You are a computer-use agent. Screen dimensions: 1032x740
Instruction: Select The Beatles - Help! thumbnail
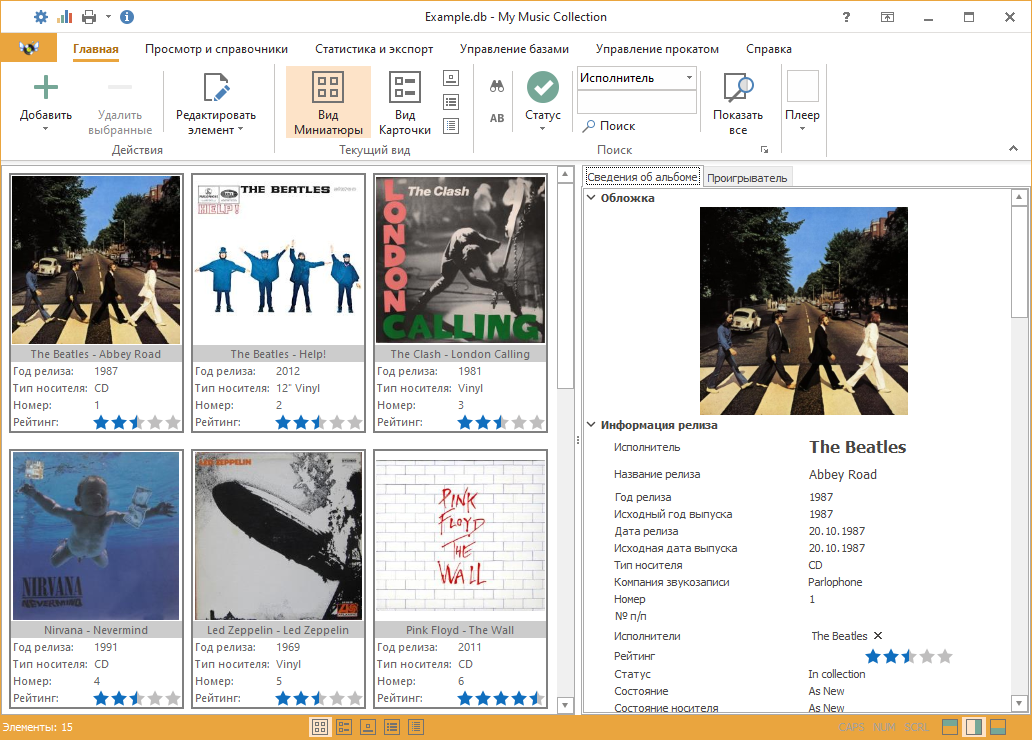[278, 260]
